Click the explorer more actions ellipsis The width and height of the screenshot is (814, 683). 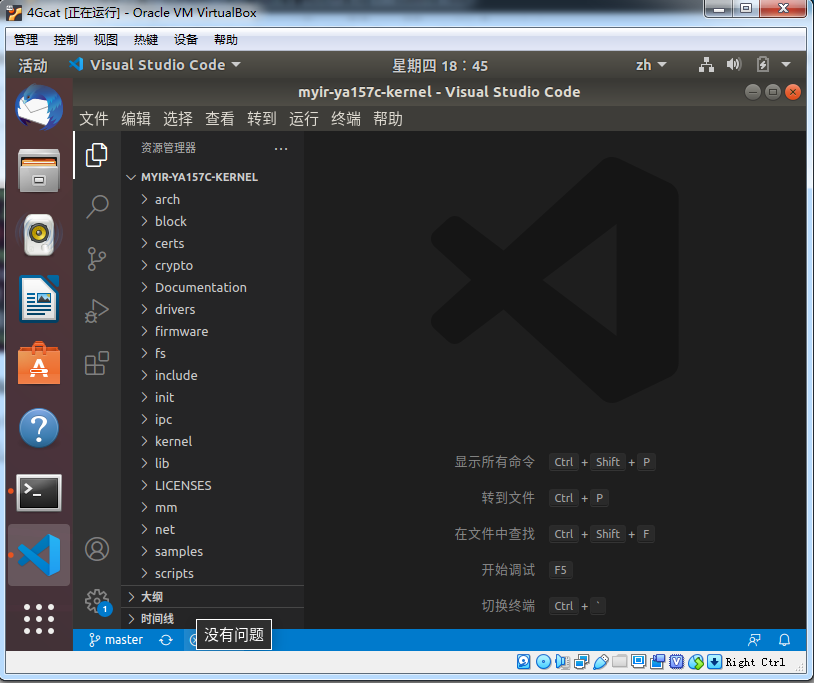[x=281, y=149]
